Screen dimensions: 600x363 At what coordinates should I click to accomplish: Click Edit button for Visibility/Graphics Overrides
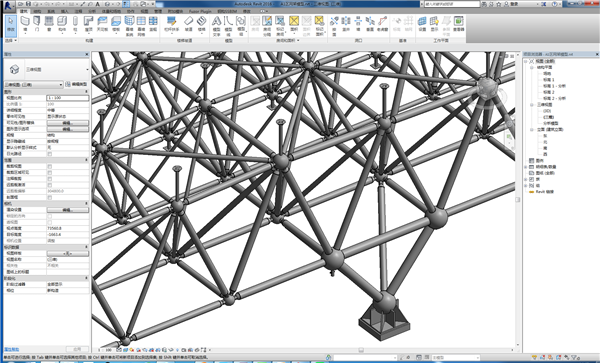[68, 123]
